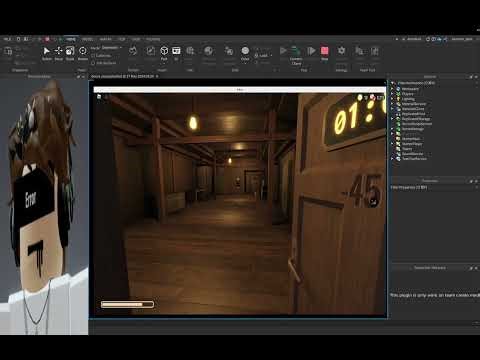Click the Group icon in Edit section

pyautogui.click(x=229, y=51)
